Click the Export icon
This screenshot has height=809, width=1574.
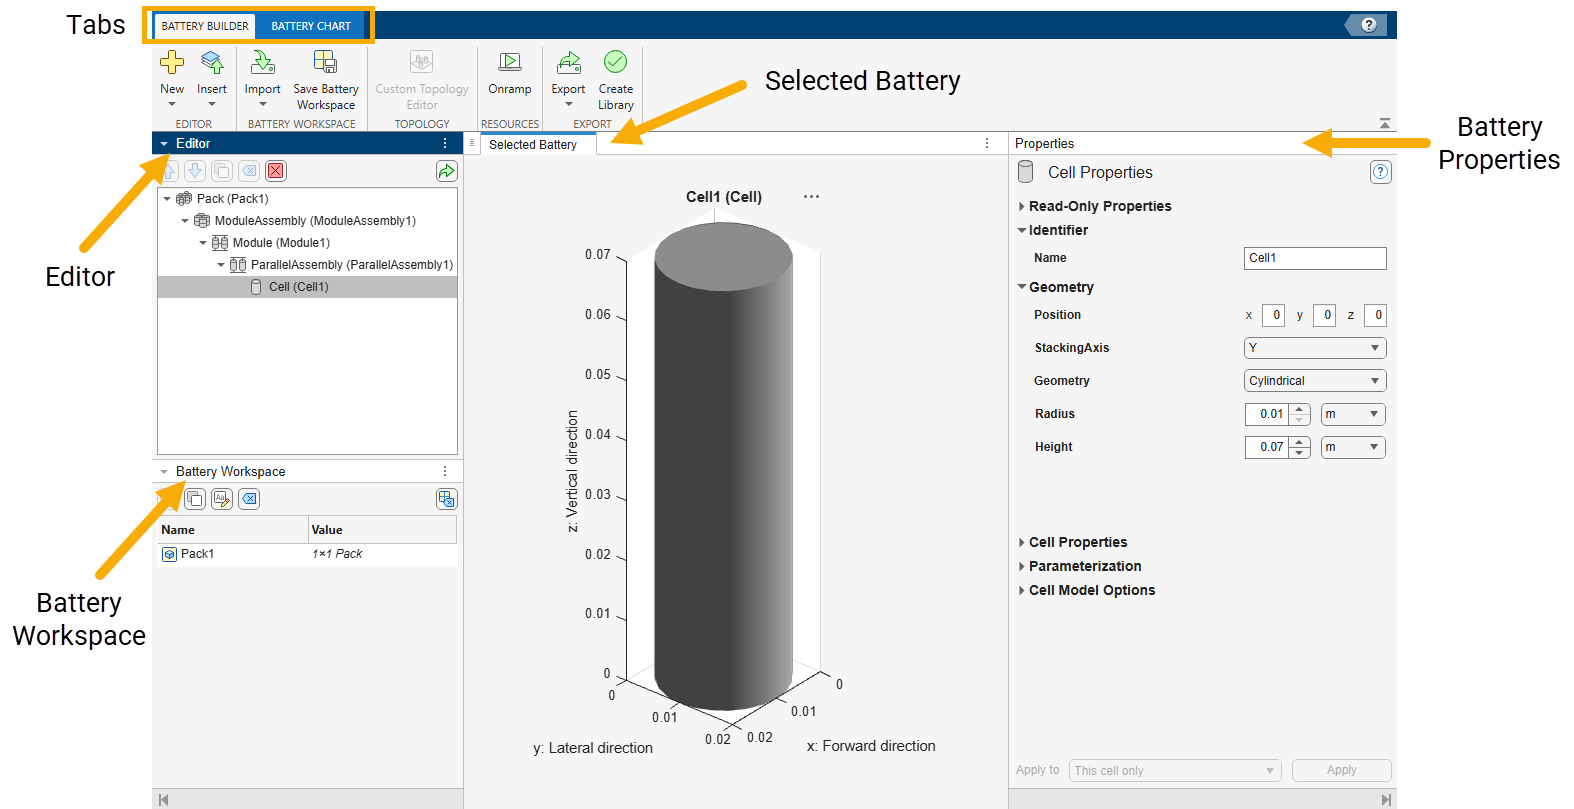click(x=568, y=63)
